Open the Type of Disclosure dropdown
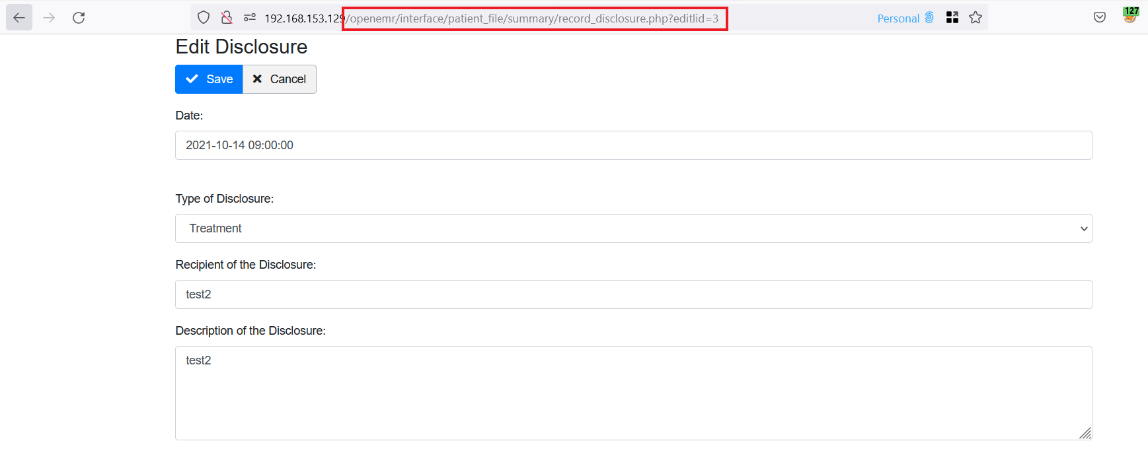The height and width of the screenshot is (474, 1148). coord(634,229)
